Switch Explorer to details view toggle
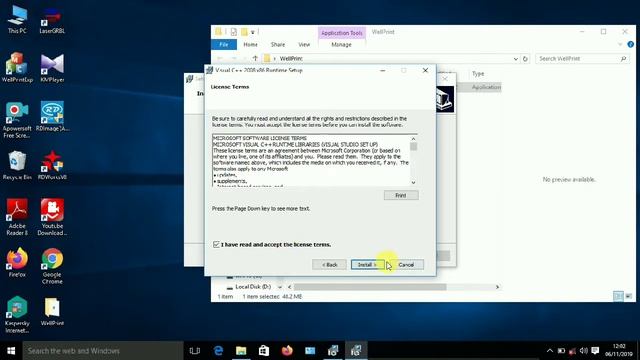Image resolution: width=640 pixels, height=360 pixels. click(x=618, y=296)
